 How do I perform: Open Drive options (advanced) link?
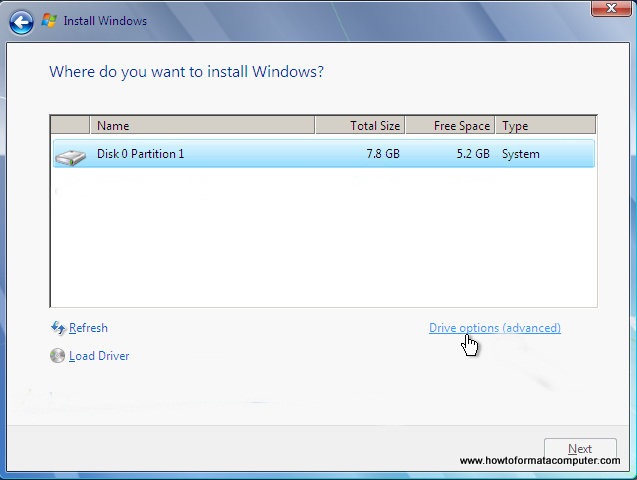pos(494,328)
